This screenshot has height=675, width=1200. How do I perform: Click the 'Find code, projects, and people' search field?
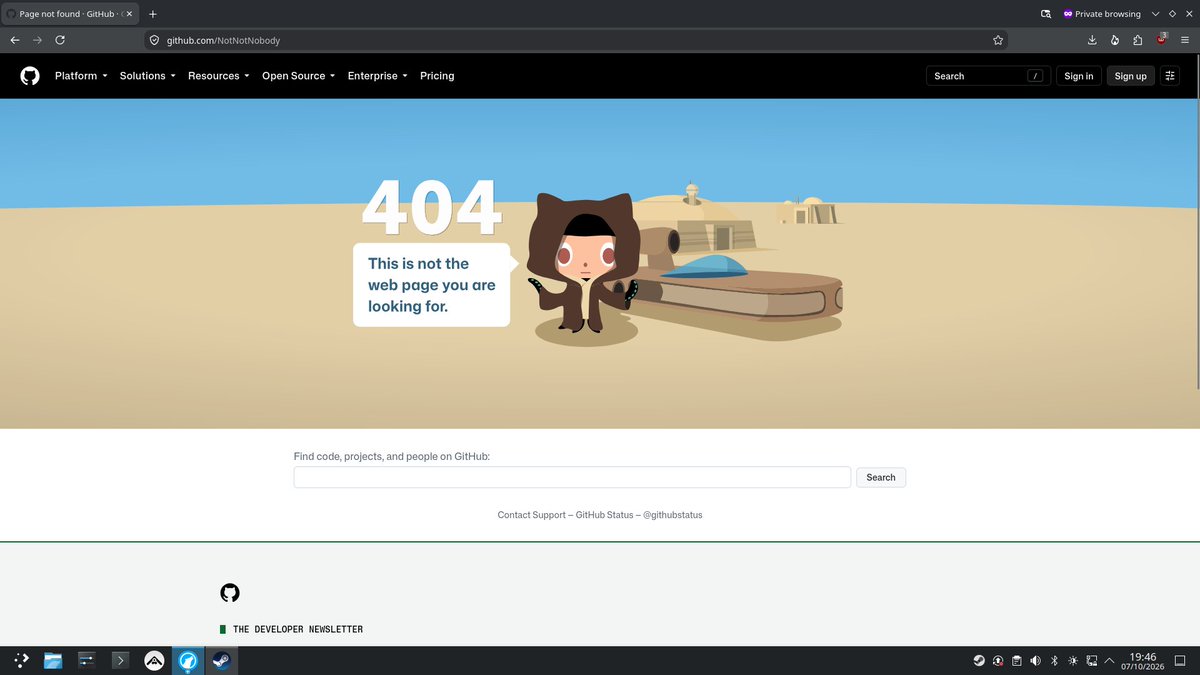tap(572, 477)
